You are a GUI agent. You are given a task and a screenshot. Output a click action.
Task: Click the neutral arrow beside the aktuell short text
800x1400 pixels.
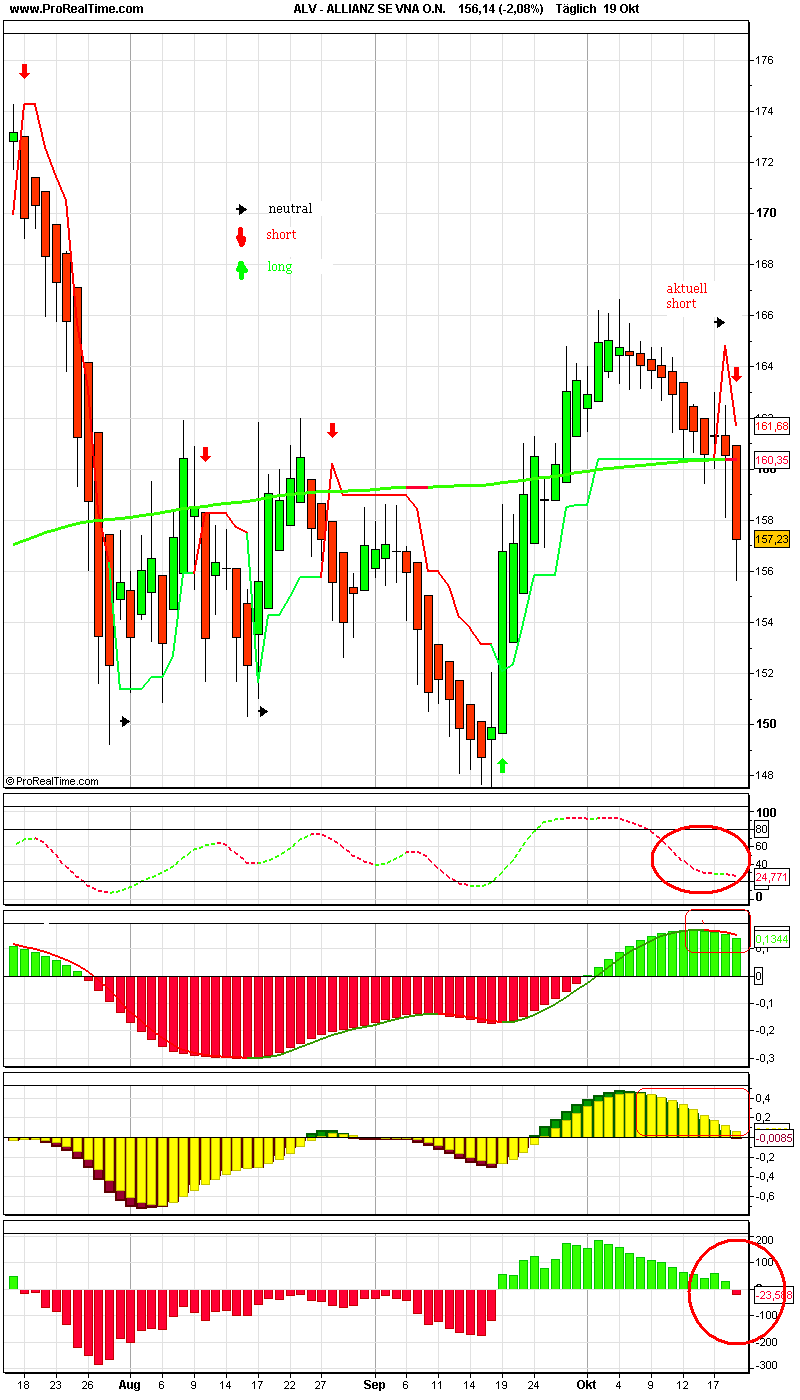coord(718,322)
